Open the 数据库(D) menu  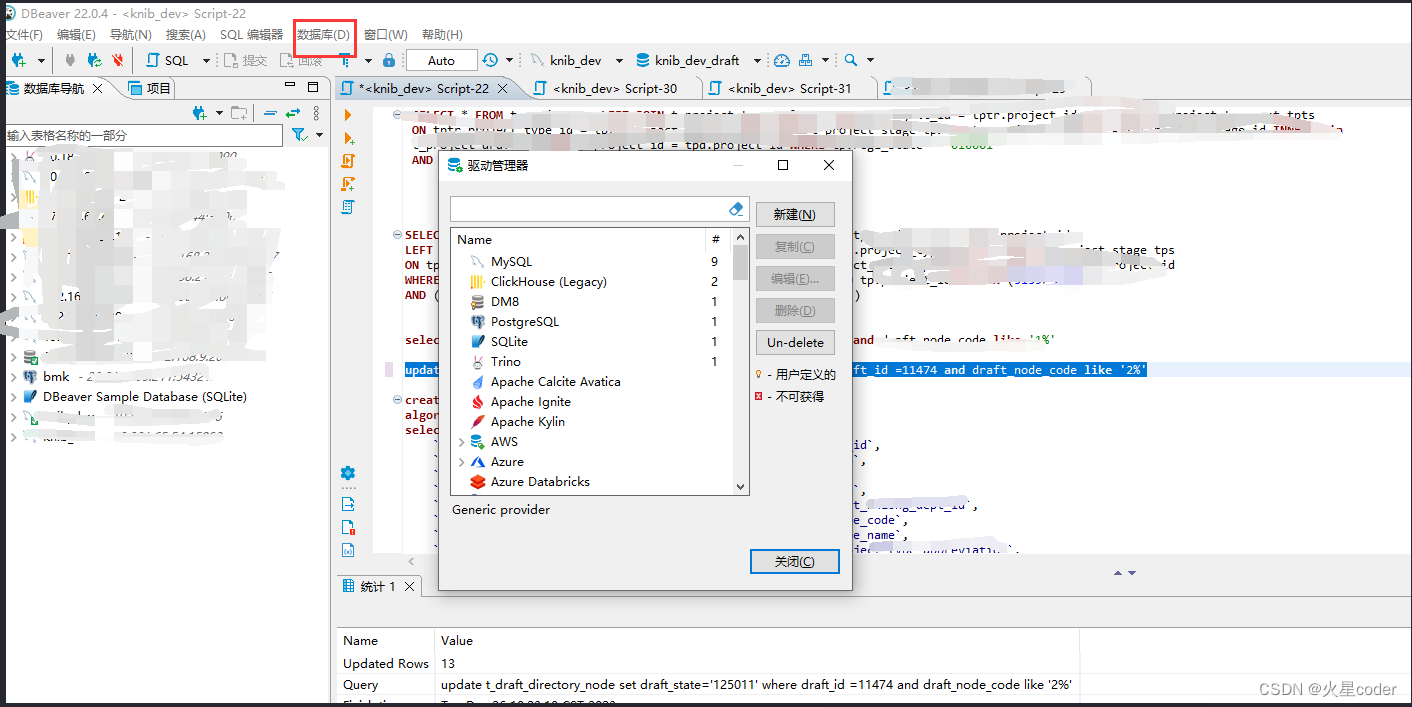(x=323, y=35)
